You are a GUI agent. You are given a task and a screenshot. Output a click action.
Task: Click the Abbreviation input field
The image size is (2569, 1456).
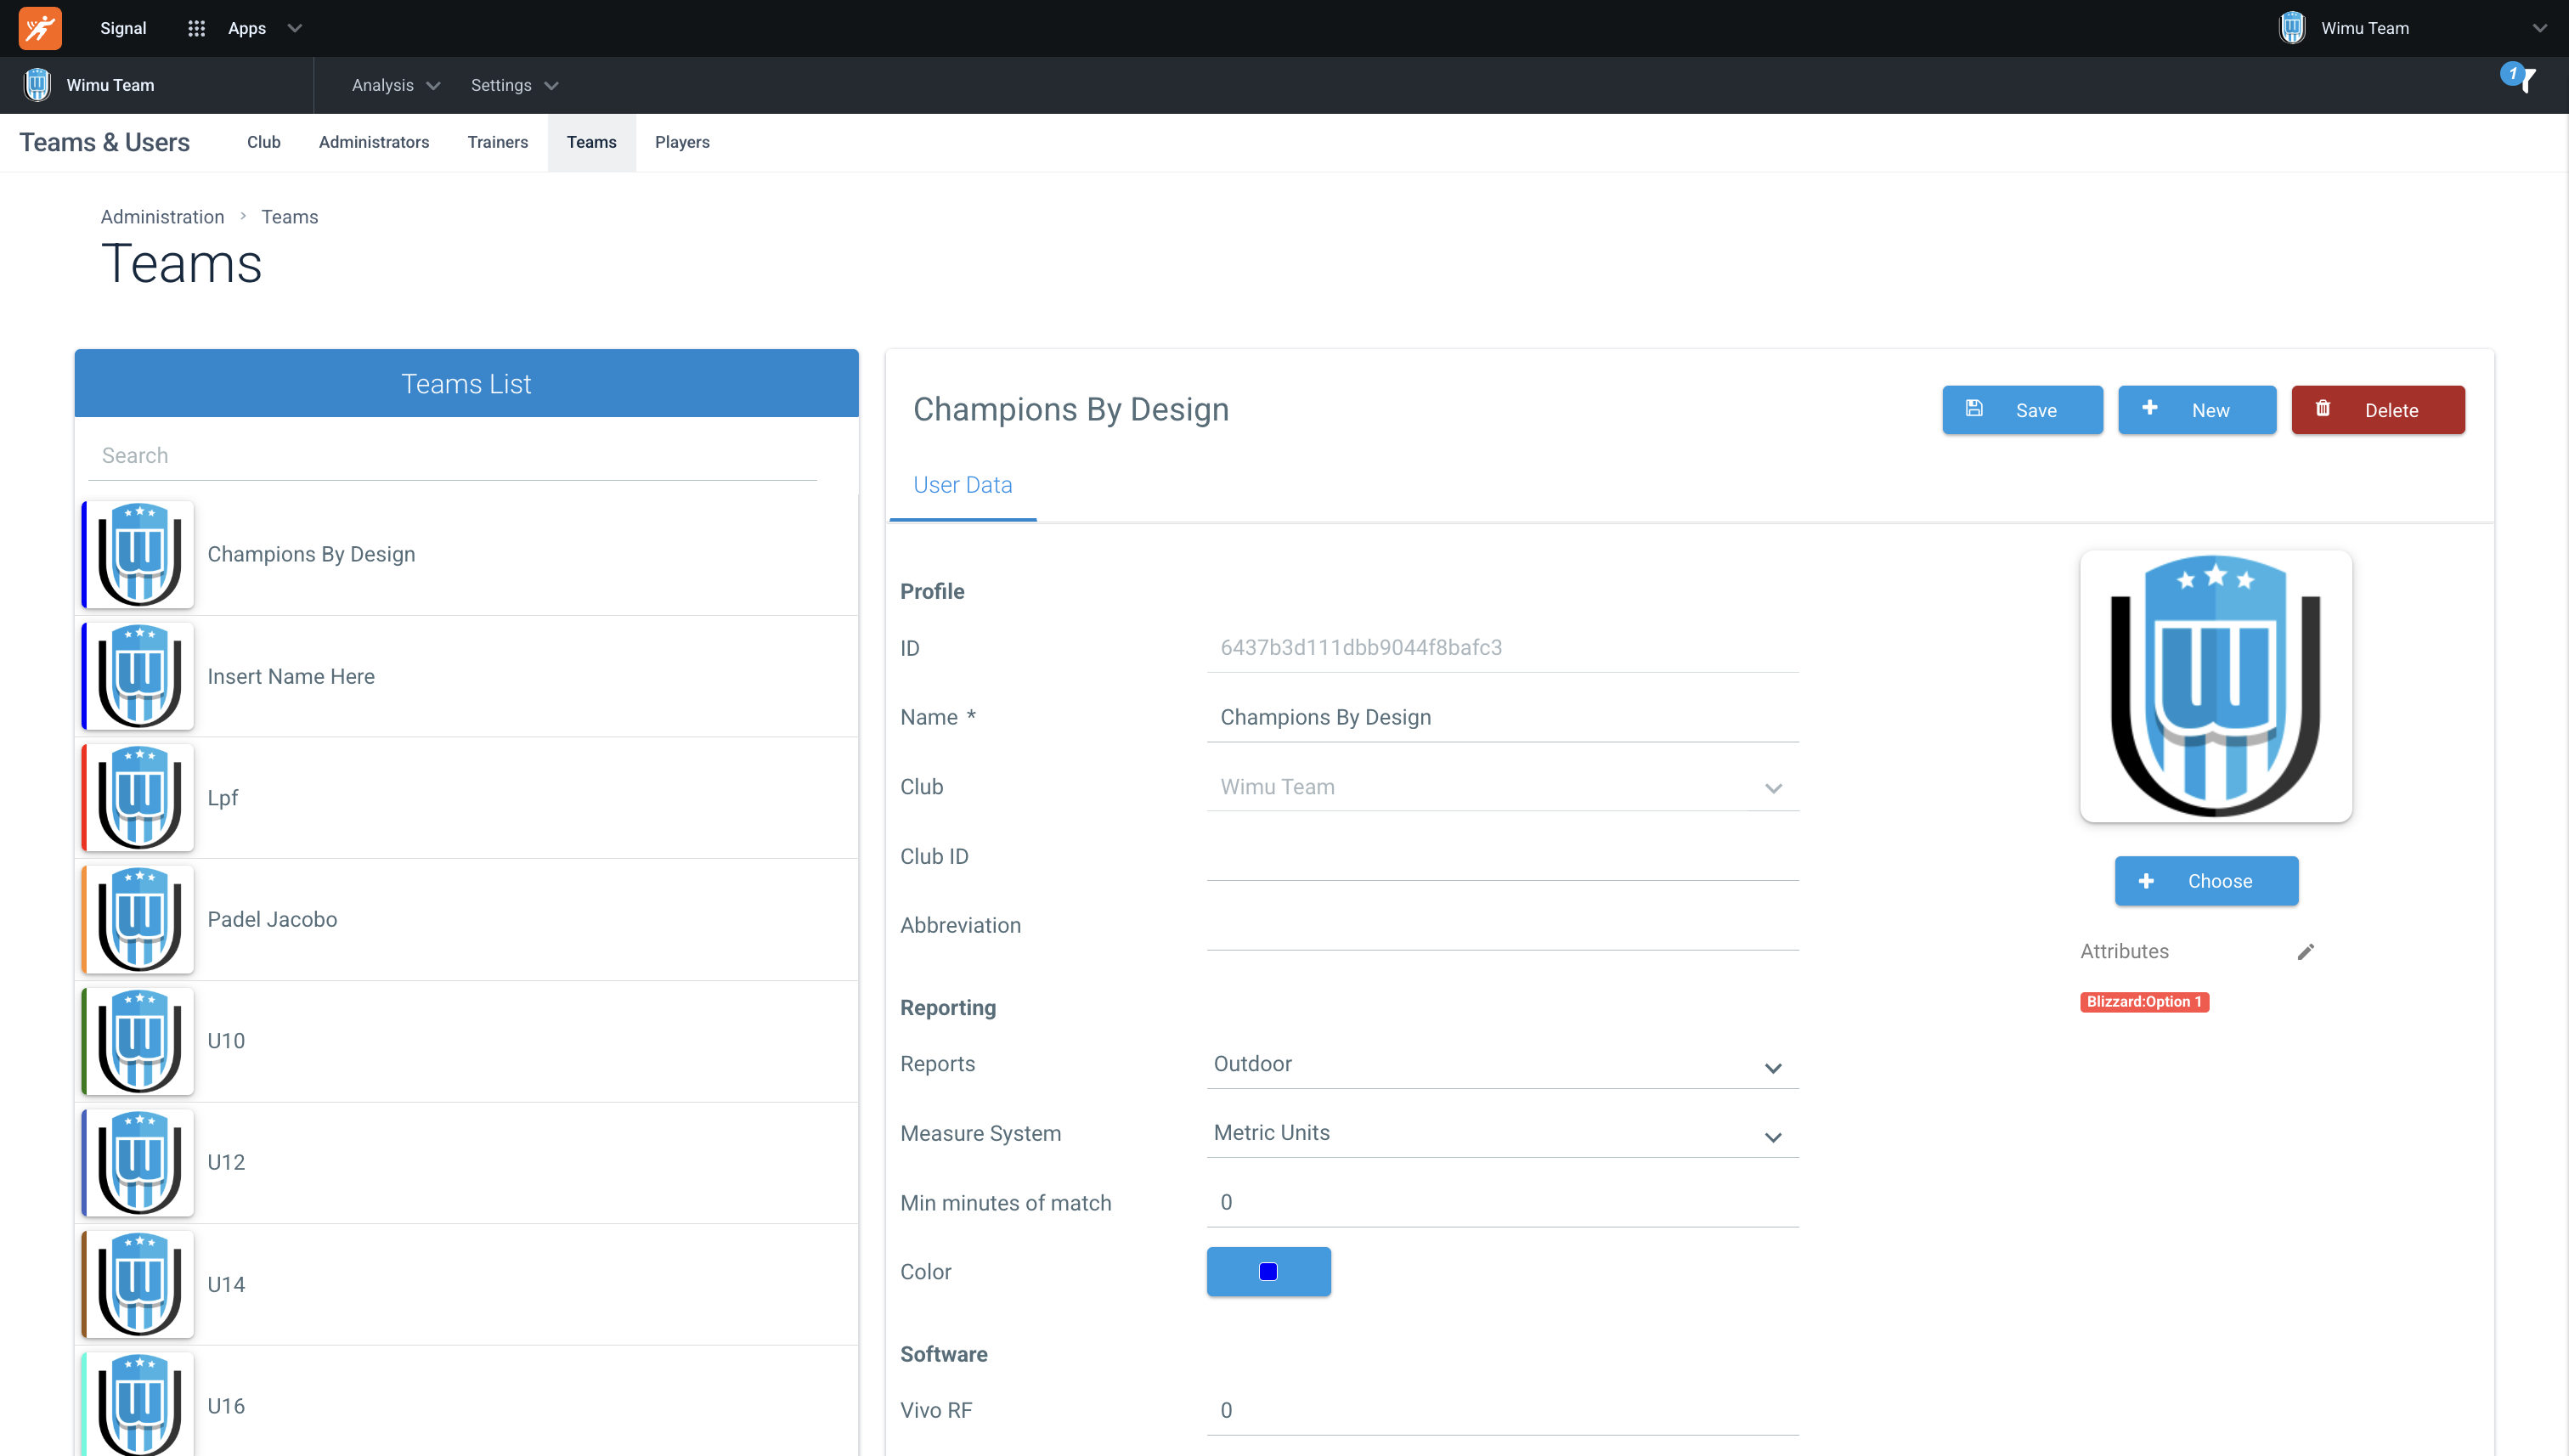click(1502, 926)
